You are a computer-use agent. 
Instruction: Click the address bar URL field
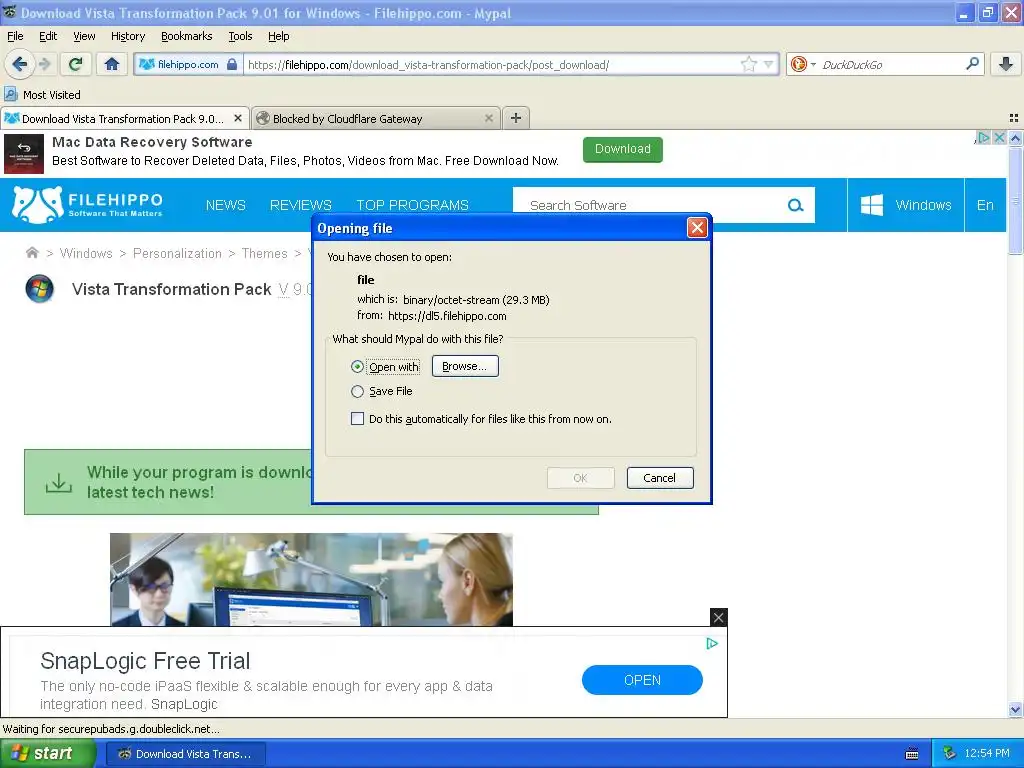[x=493, y=64]
